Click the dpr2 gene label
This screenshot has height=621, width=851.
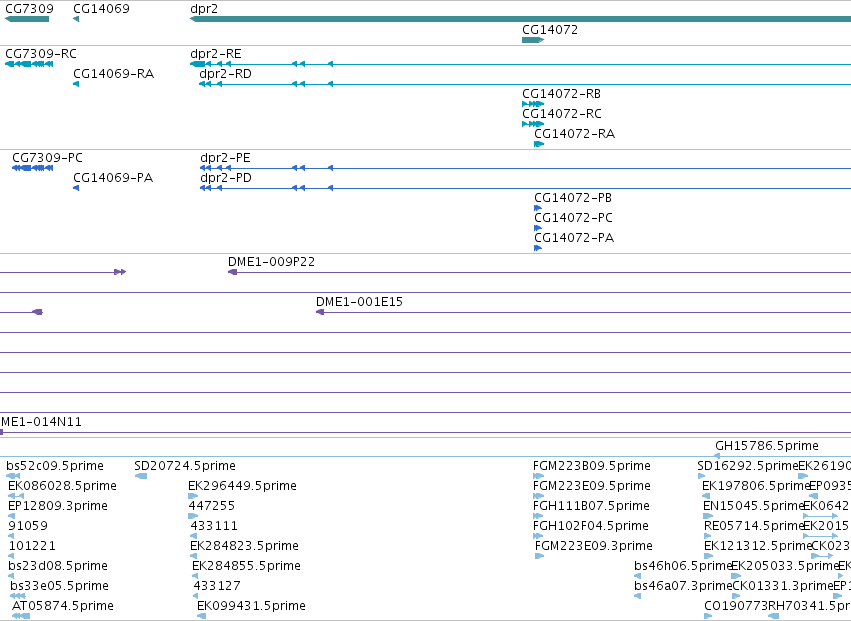pyautogui.click(x=204, y=9)
